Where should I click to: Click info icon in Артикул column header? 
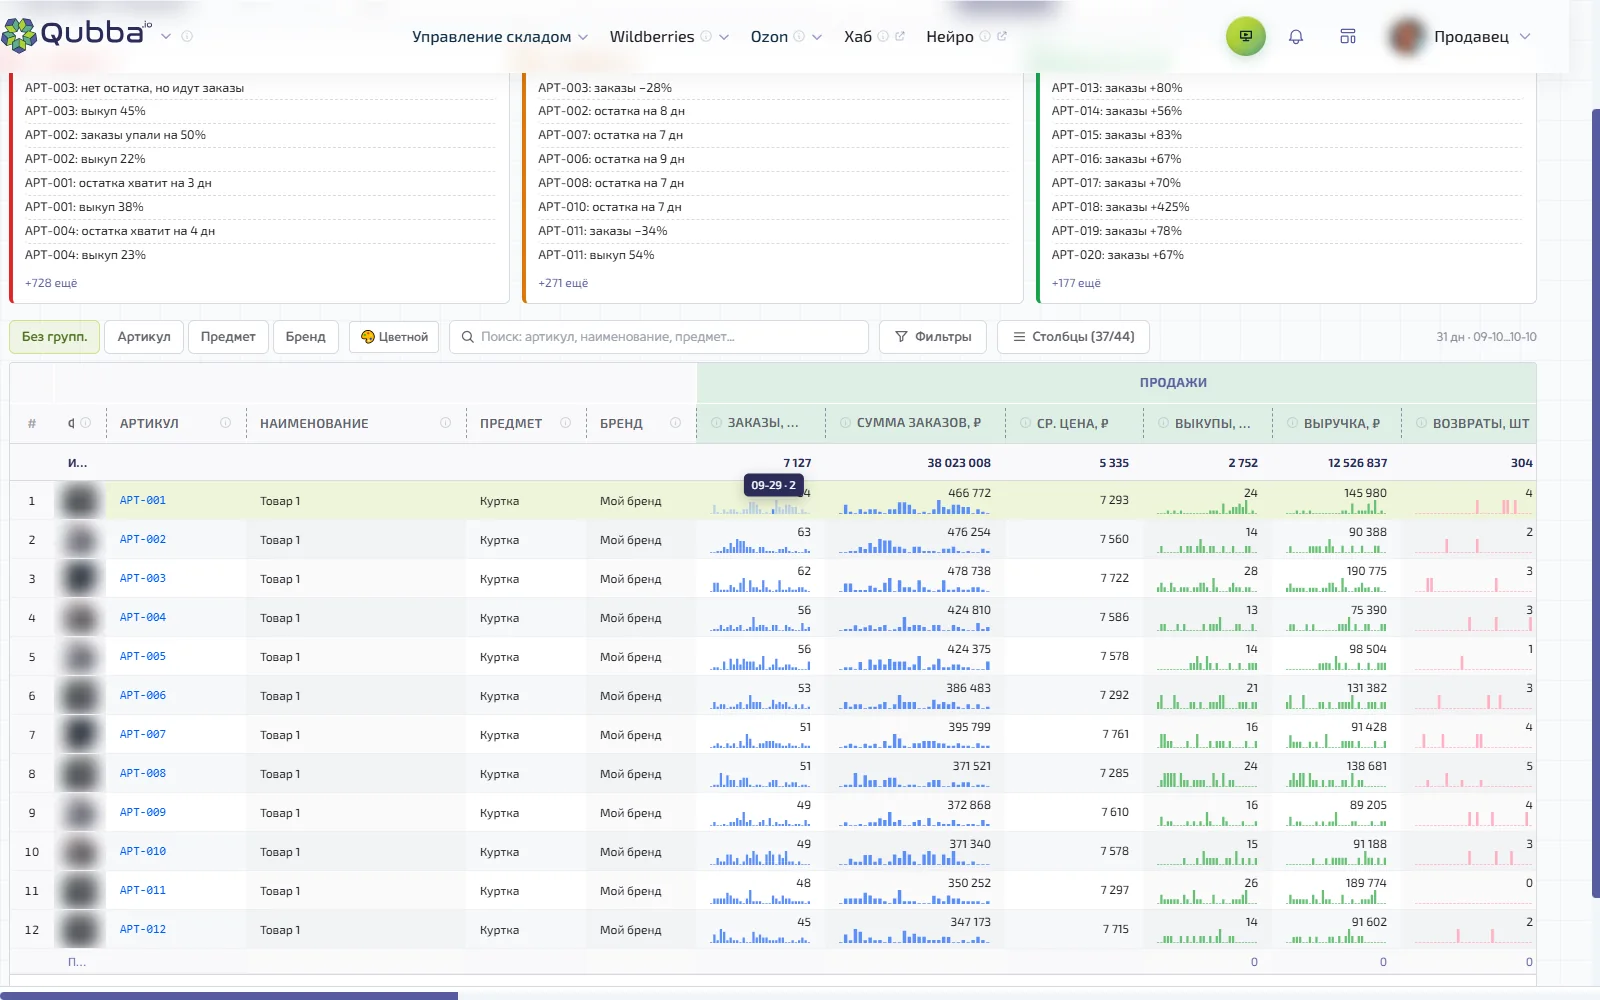225,423
